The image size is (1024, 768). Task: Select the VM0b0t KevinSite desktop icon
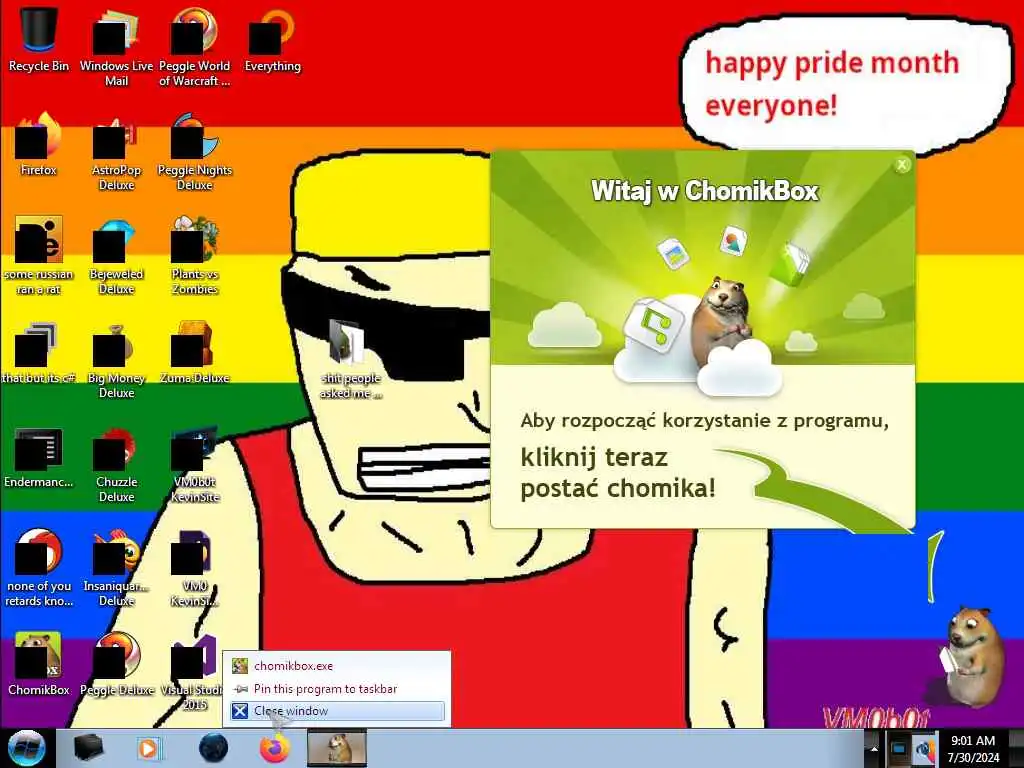tap(195, 462)
